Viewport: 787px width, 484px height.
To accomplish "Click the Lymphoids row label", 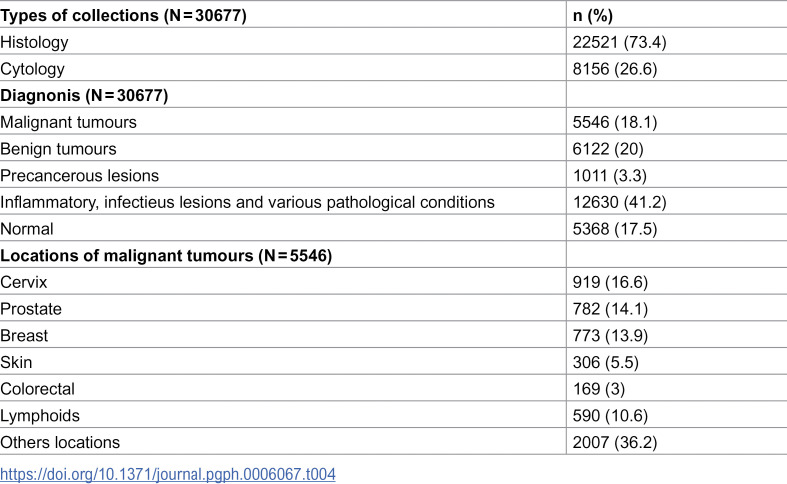I will (40, 416).
